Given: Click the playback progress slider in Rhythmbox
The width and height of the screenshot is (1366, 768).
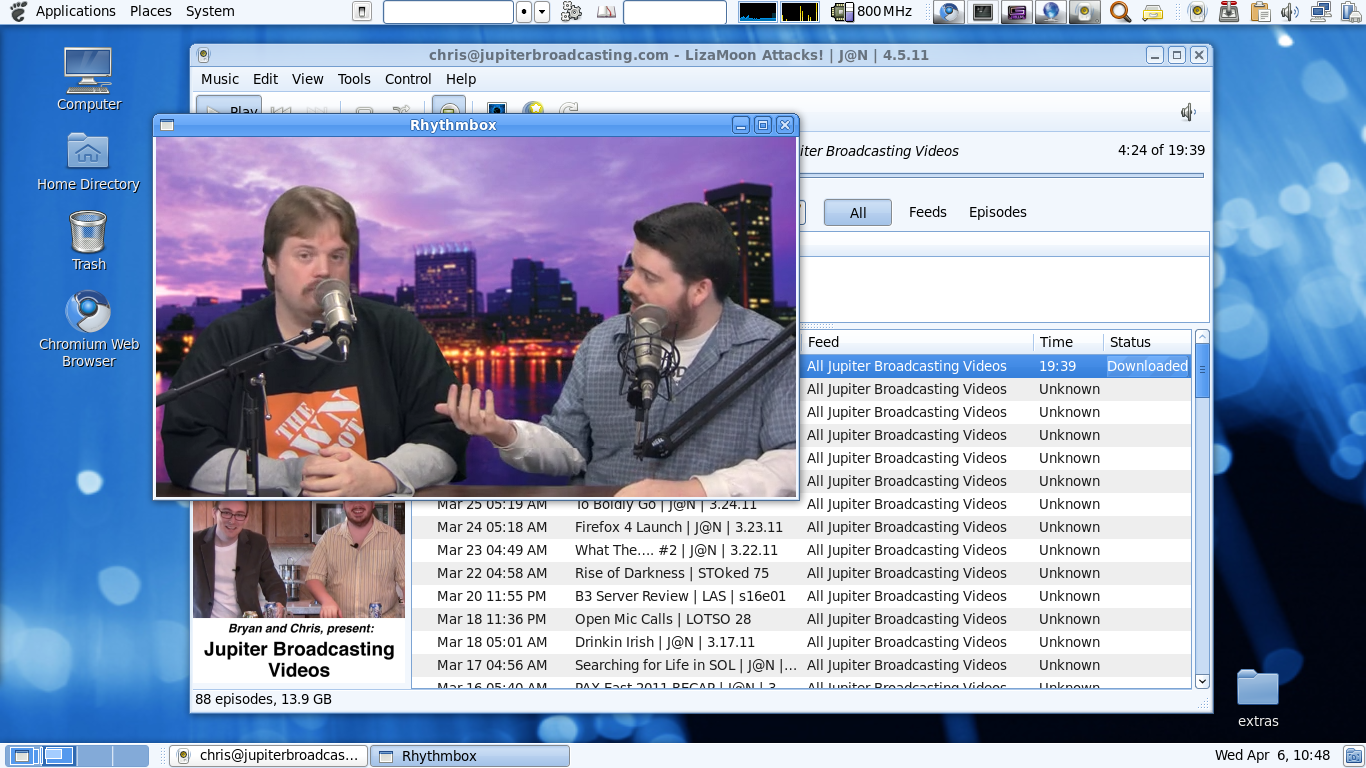Looking at the screenshot, I should [1000, 175].
